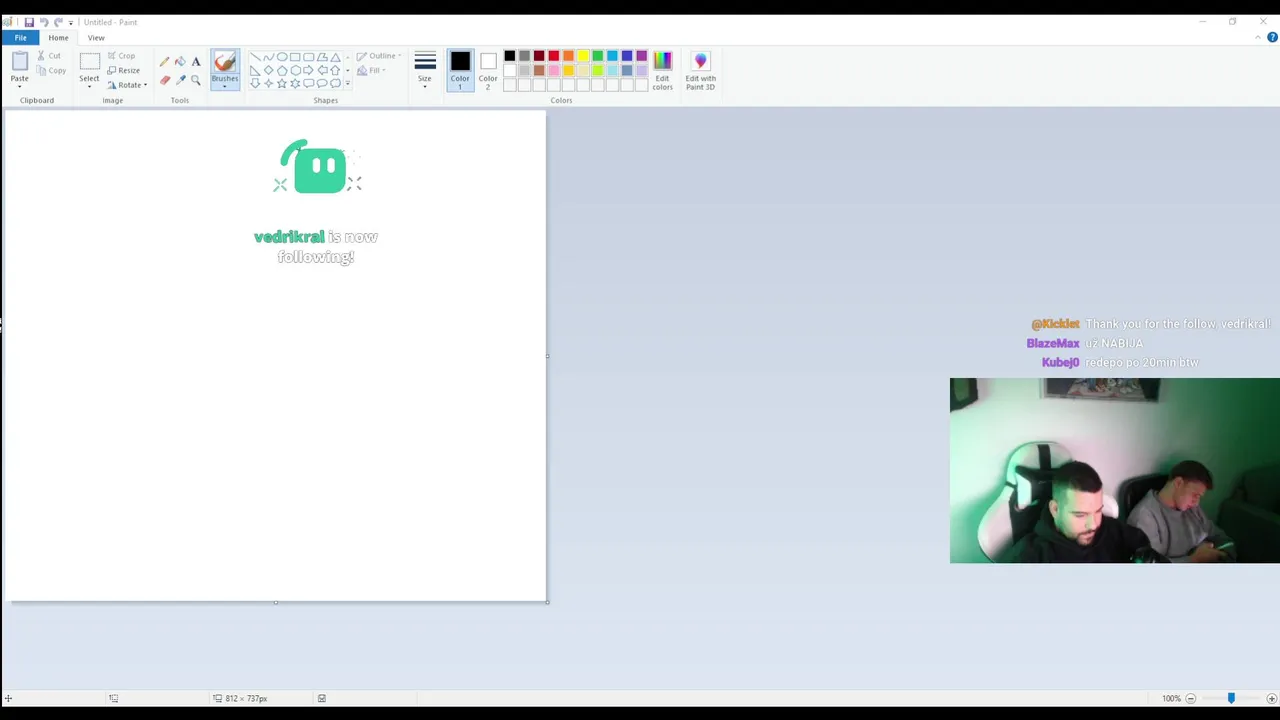Click the Brushes tool icon
Viewport: 1280px width, 720px height.
[x=225, y=62]
